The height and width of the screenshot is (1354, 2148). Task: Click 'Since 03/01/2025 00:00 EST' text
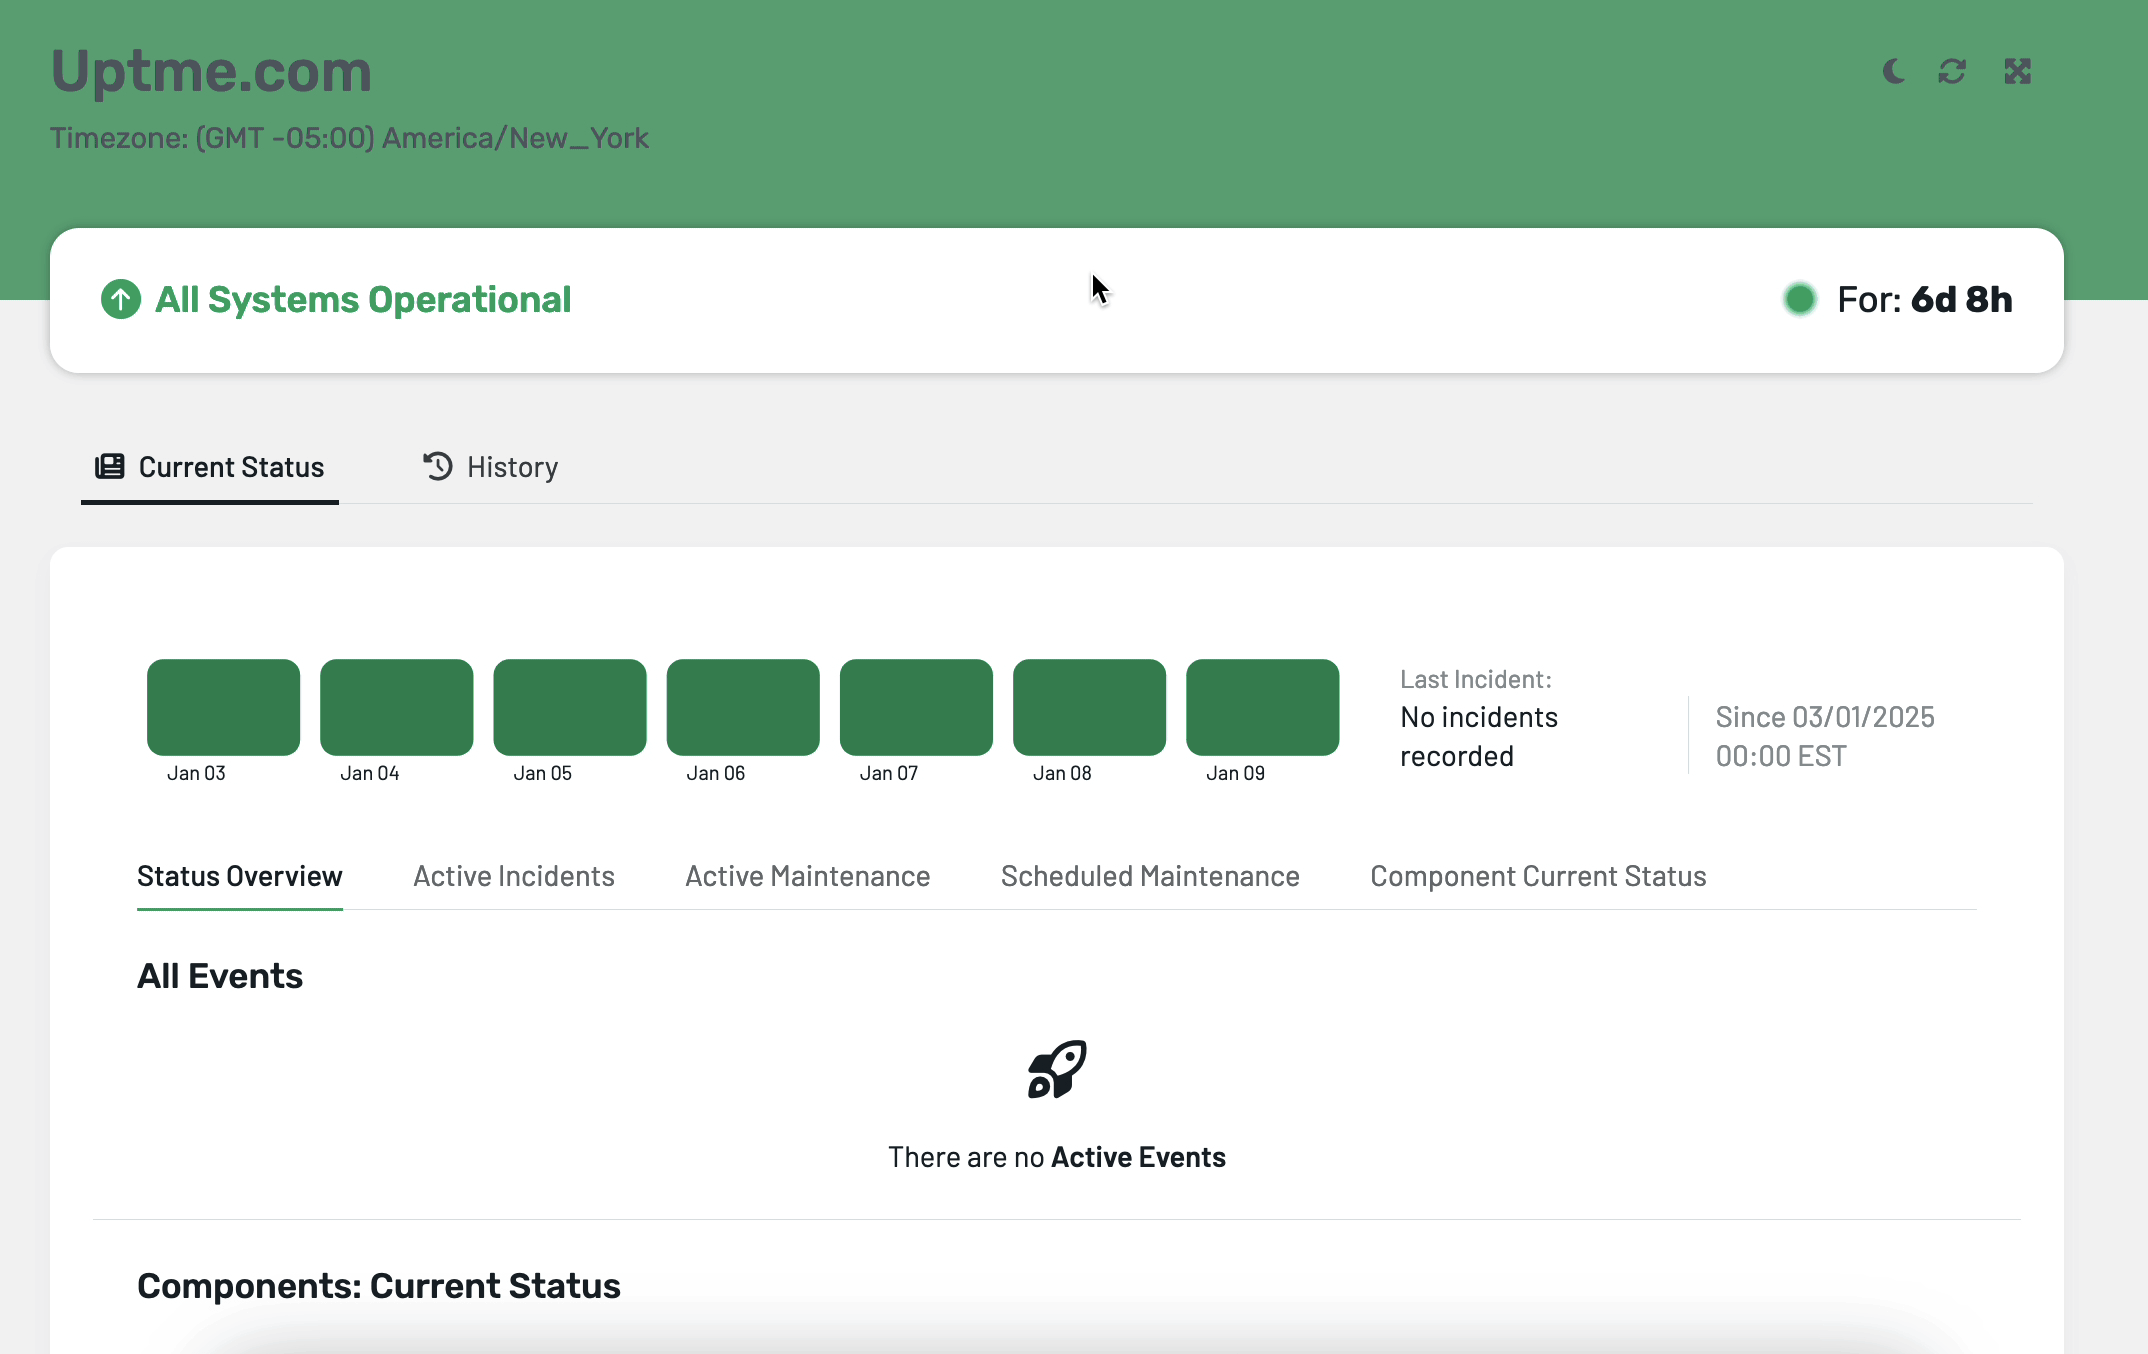[x=1825, y=736]
